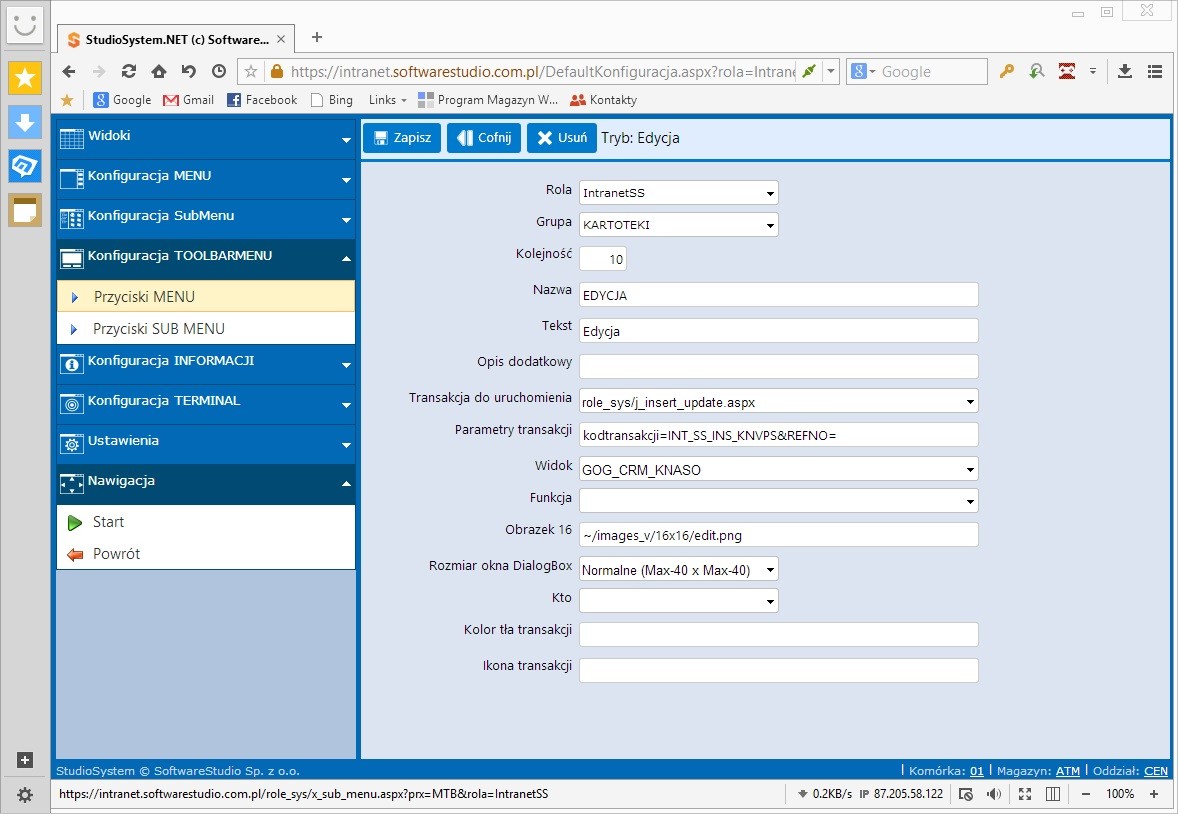Image resolution: width=1178 pixels, height=814 pixels.
Task: Switch to the StudioSystem.NET browser tab
Action: point(177,40)
